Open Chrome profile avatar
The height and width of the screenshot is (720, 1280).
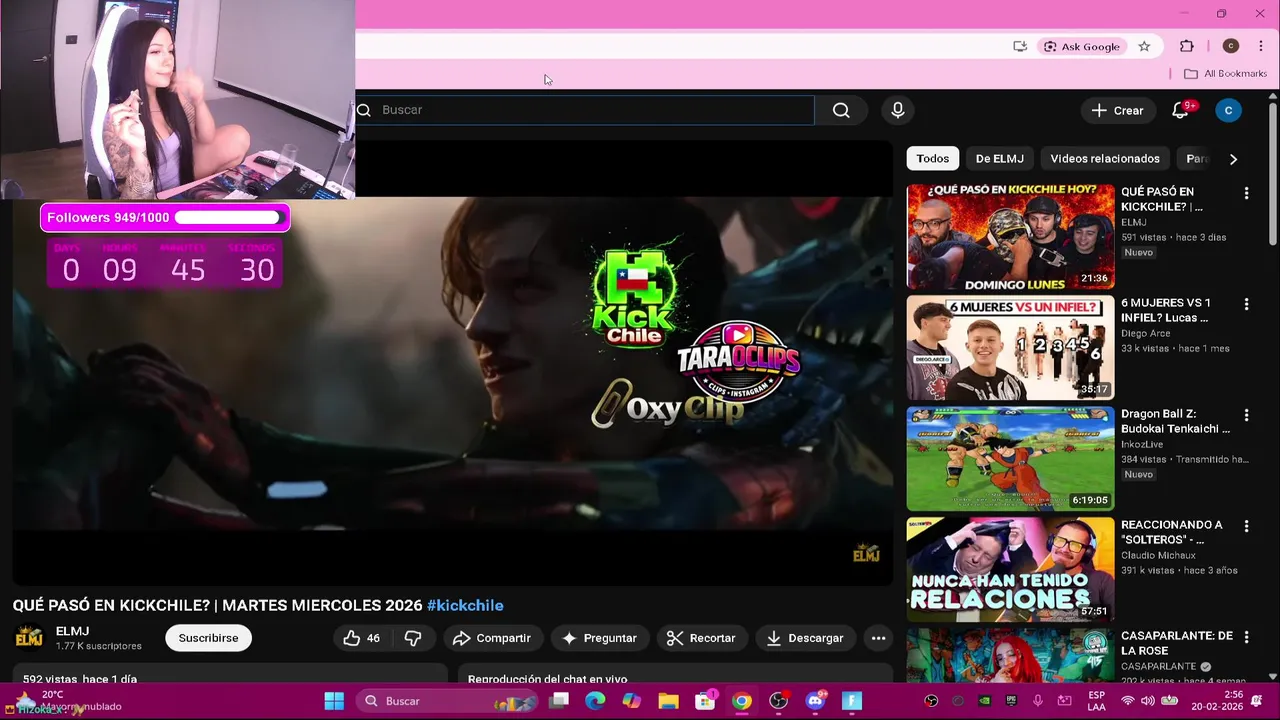pyautogui.click(x=1231, y=46)
